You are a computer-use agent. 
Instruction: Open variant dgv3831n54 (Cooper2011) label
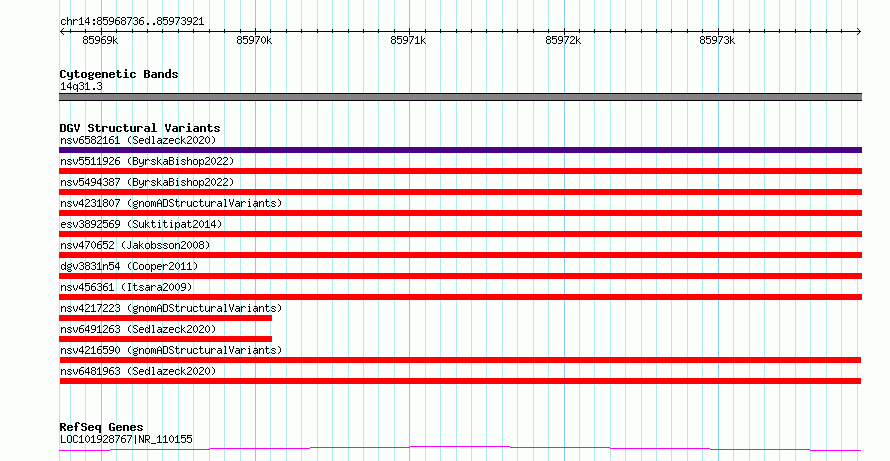click(129, 266)
